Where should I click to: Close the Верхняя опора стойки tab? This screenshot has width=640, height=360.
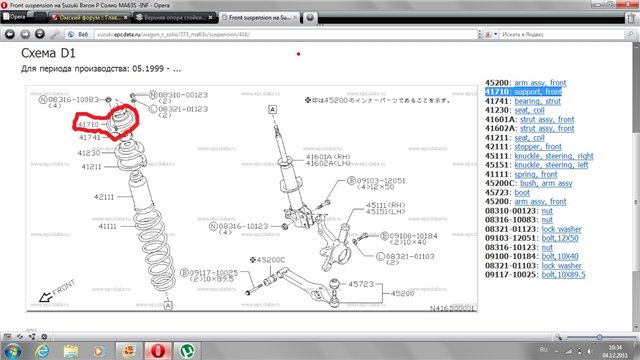(211, 18)
